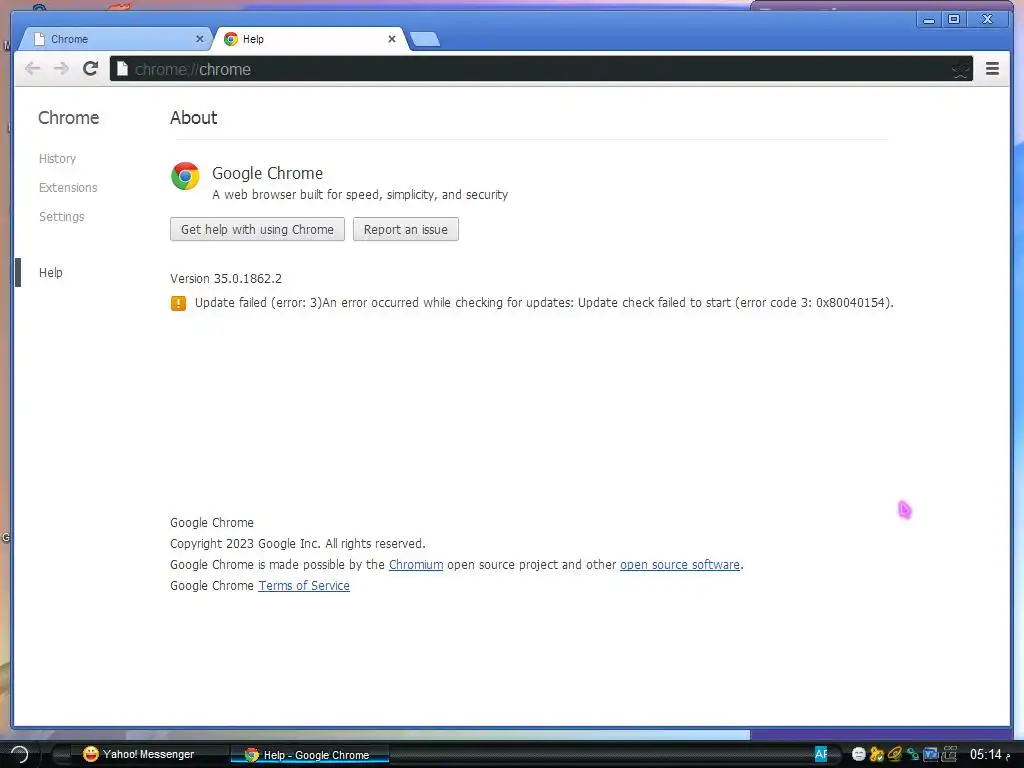Open Extensions in the sidebar
The image size is (1024, 768).
68,187
